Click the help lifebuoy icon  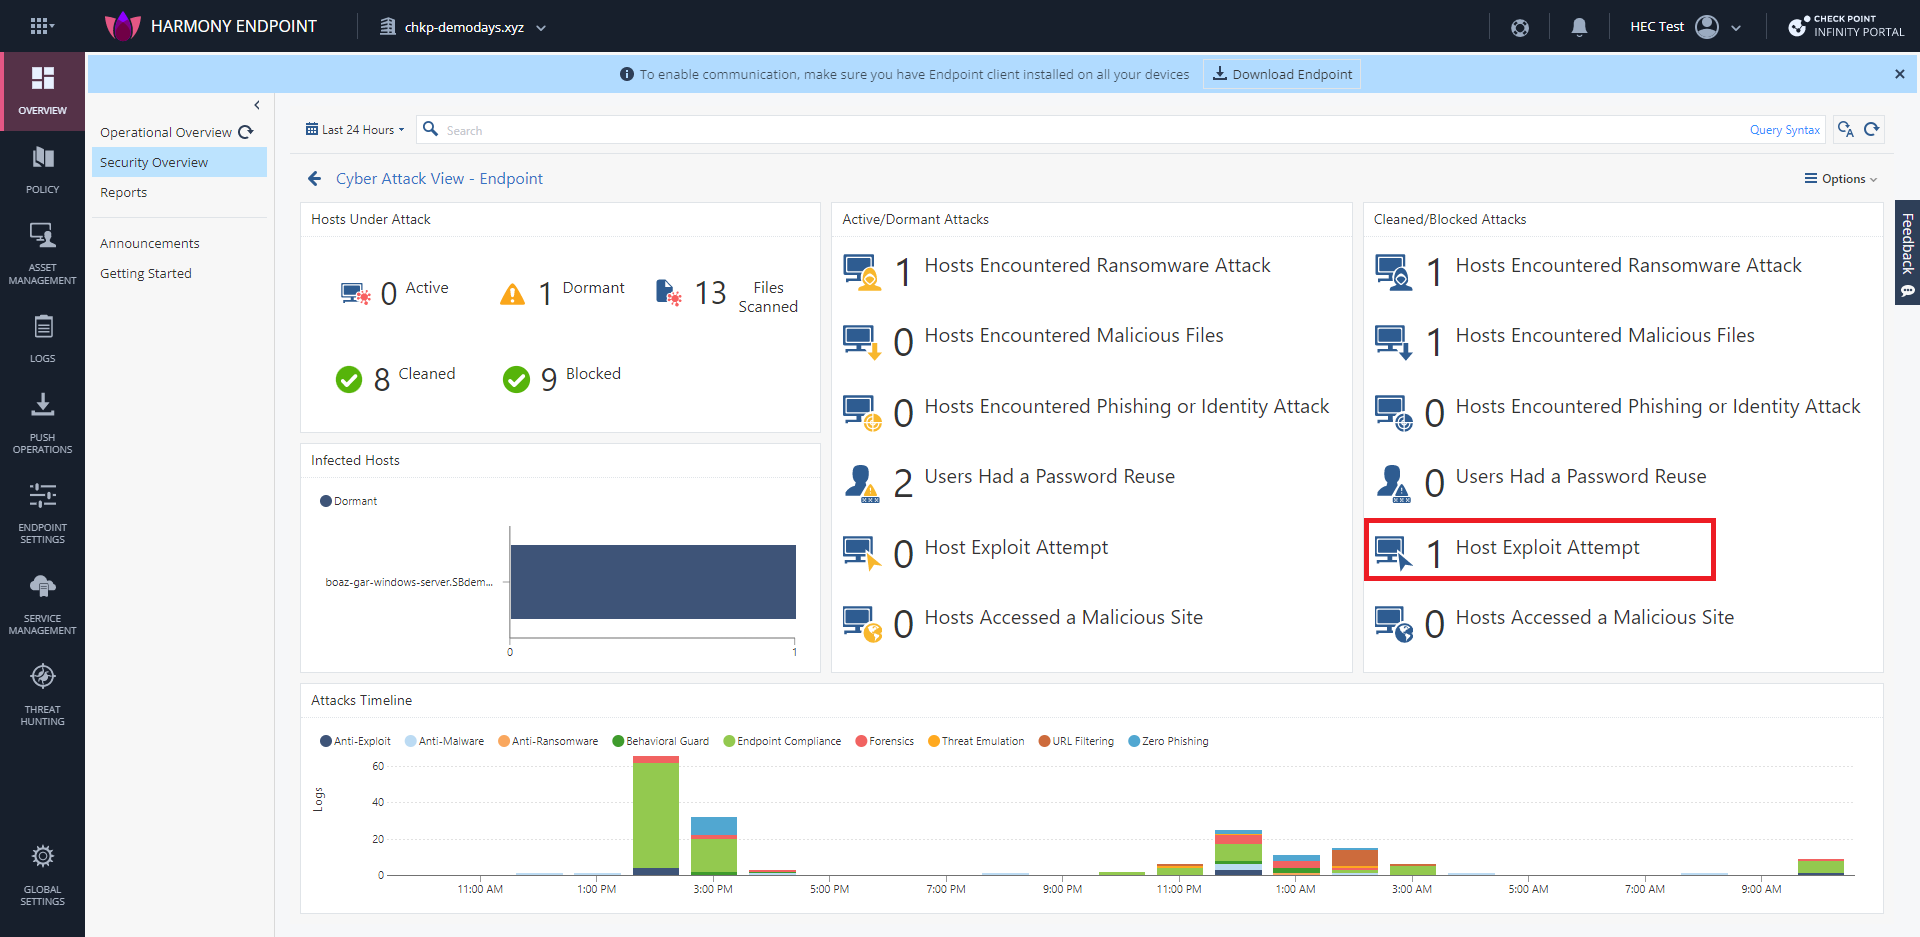pos(1520,27)
